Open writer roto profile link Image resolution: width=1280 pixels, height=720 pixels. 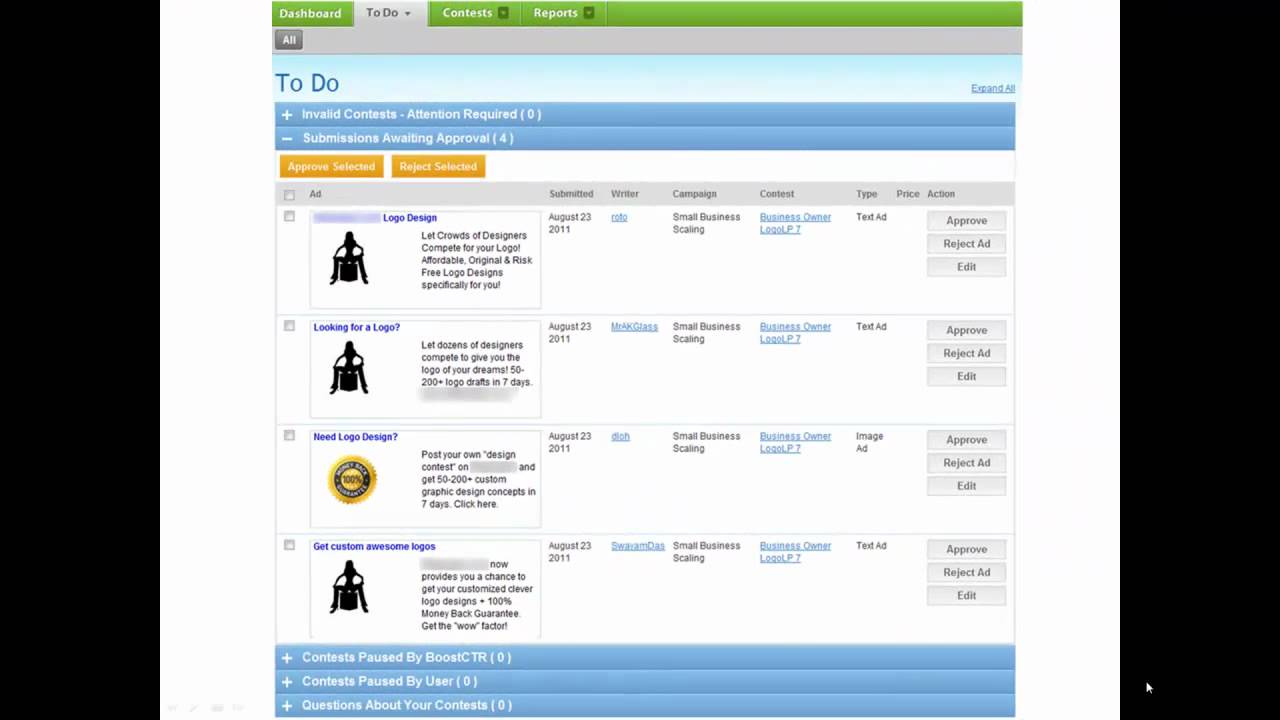click(619, 217)
